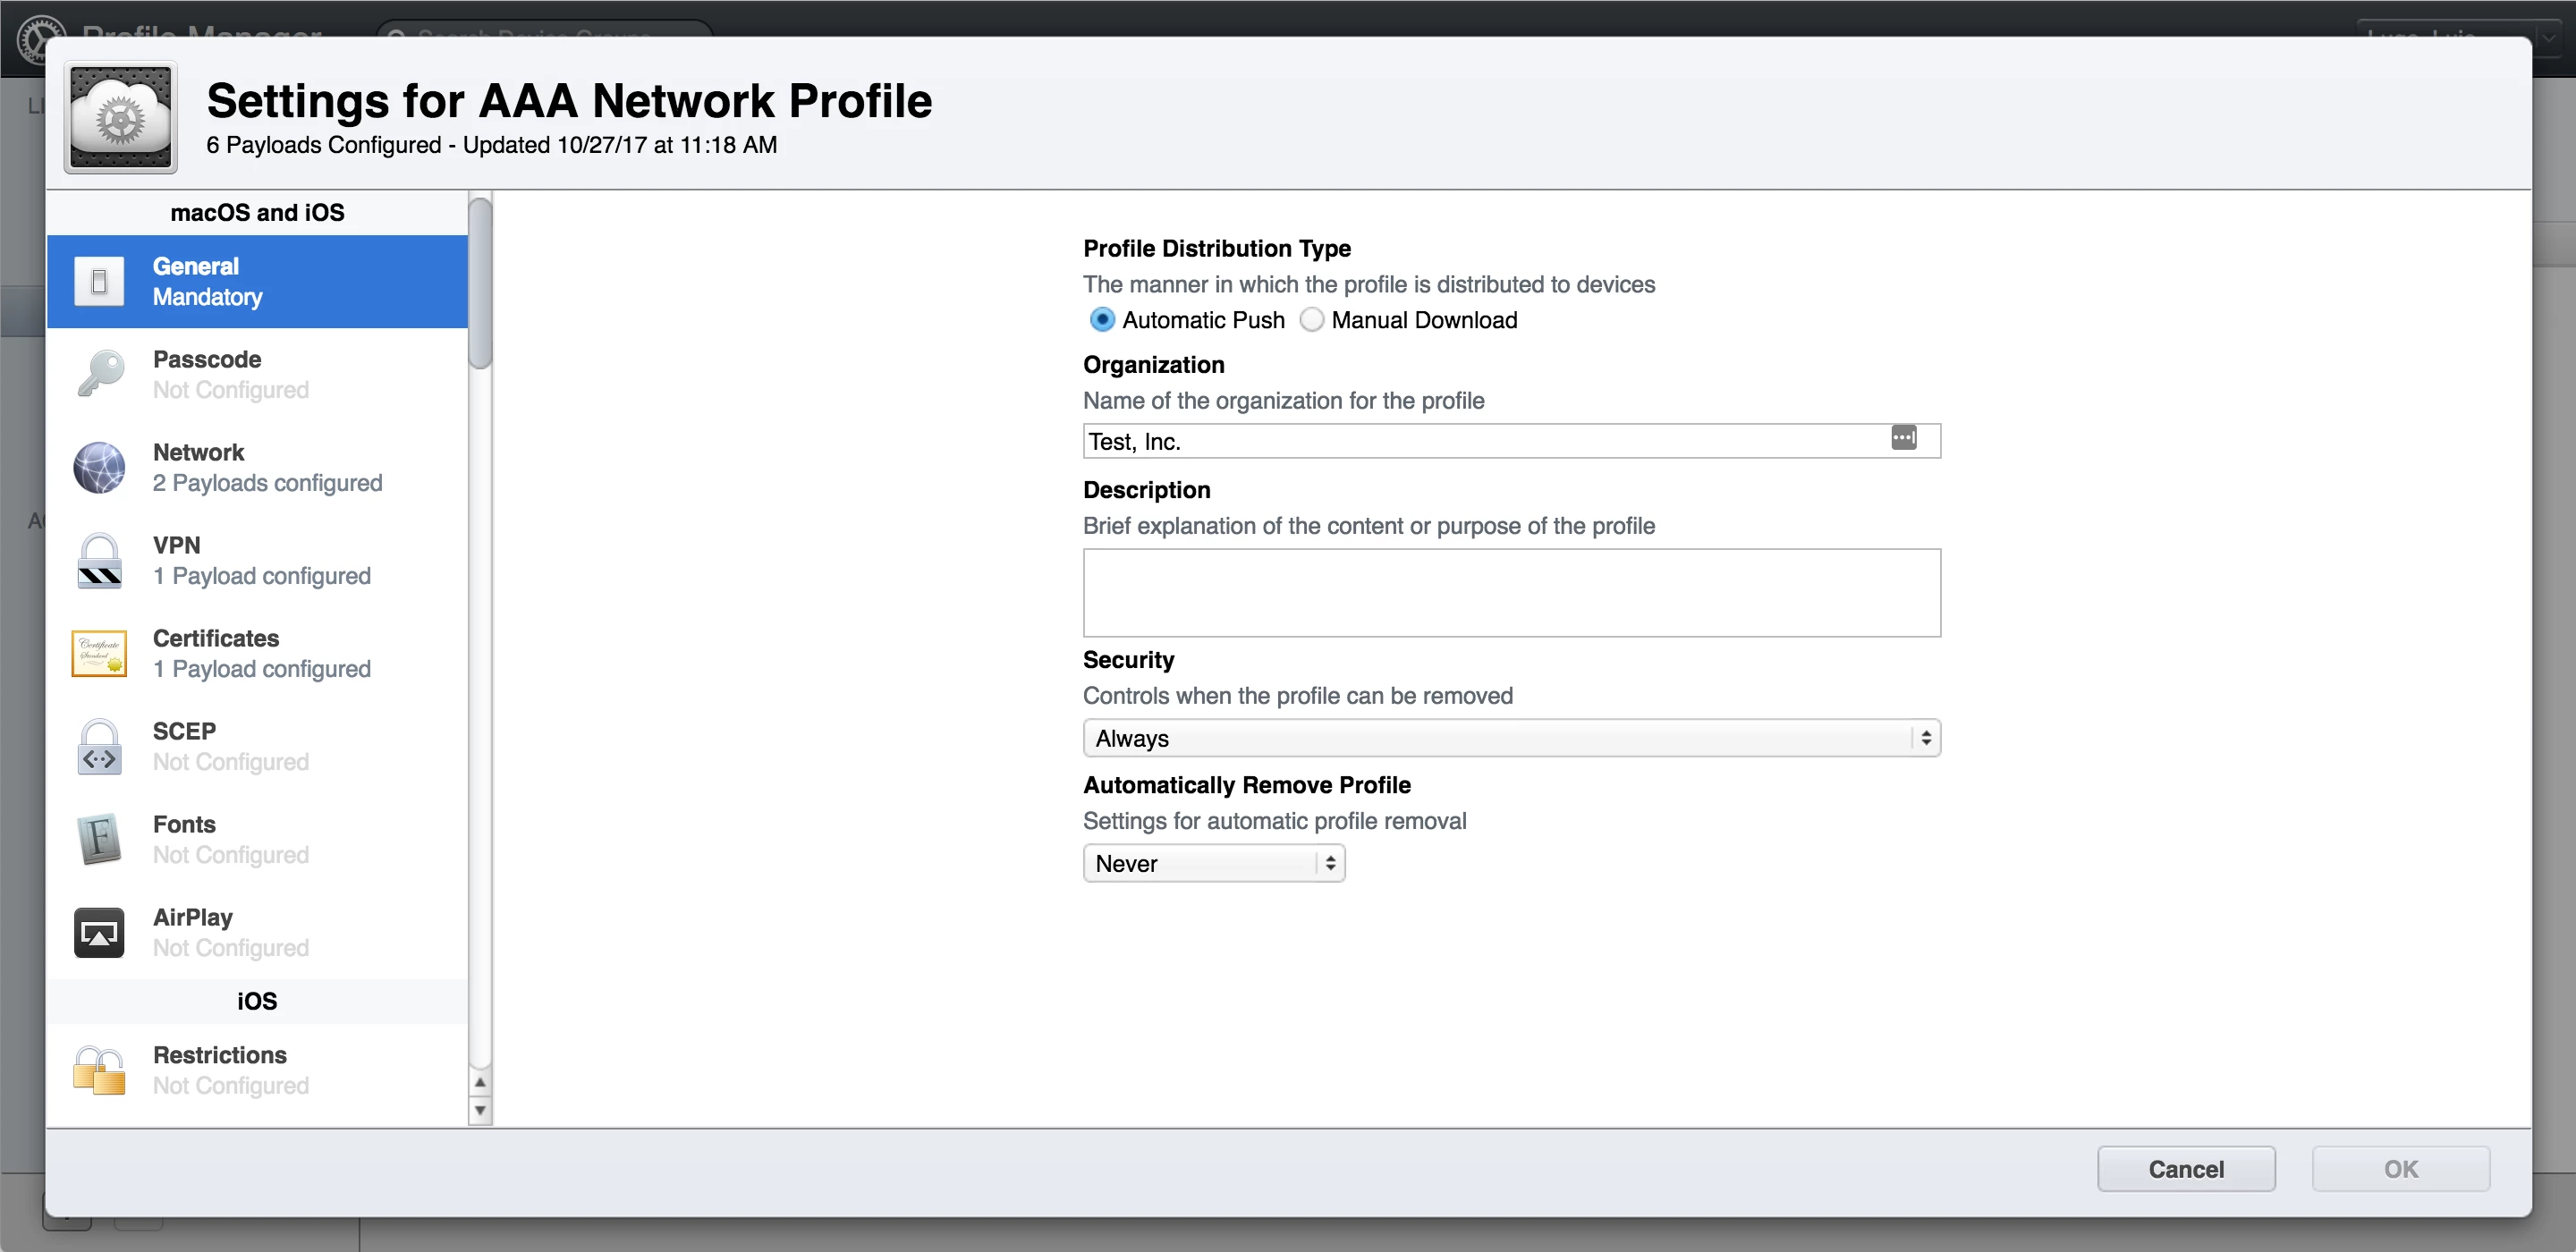2576x1252 pixels.
Task: Click inside the Description text area
Action: pyautogui.click(x=1511, y=592)
